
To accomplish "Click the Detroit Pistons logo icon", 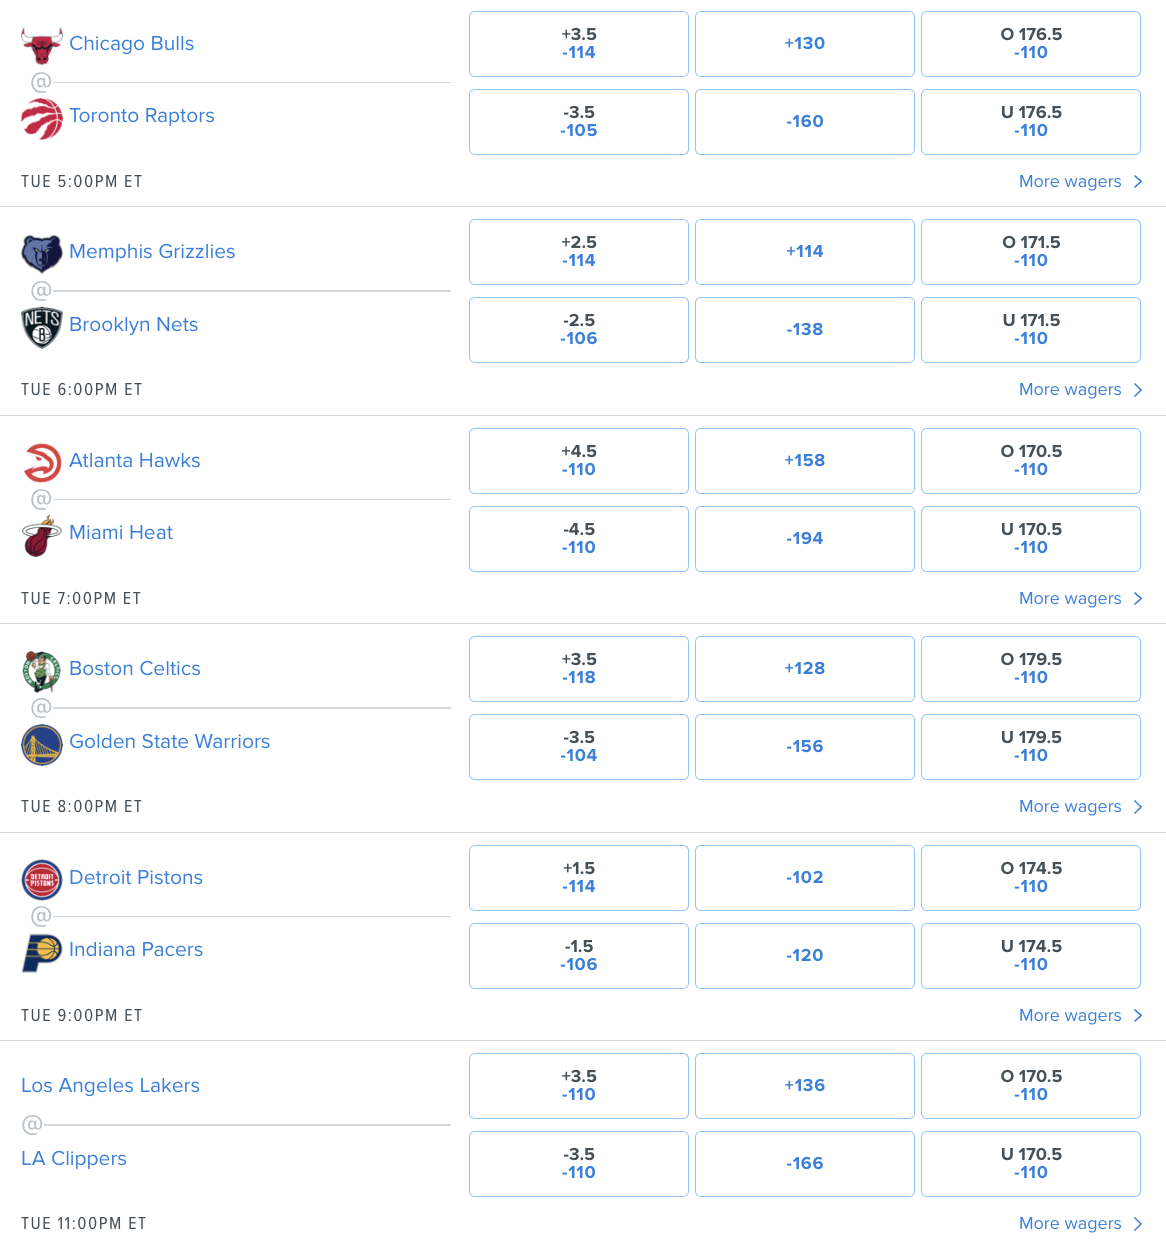I will tap(42, 880).
